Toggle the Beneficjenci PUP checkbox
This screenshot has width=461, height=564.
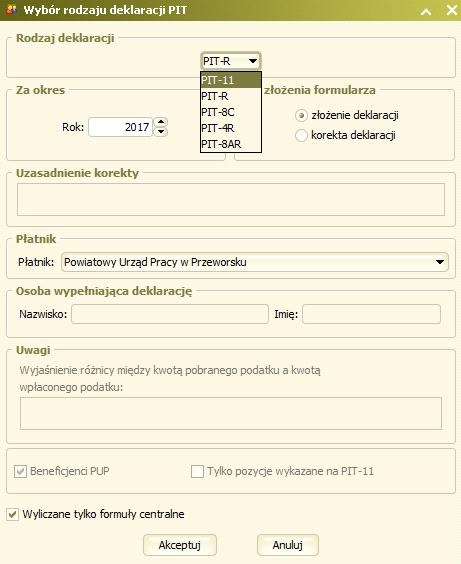point(20,471)
